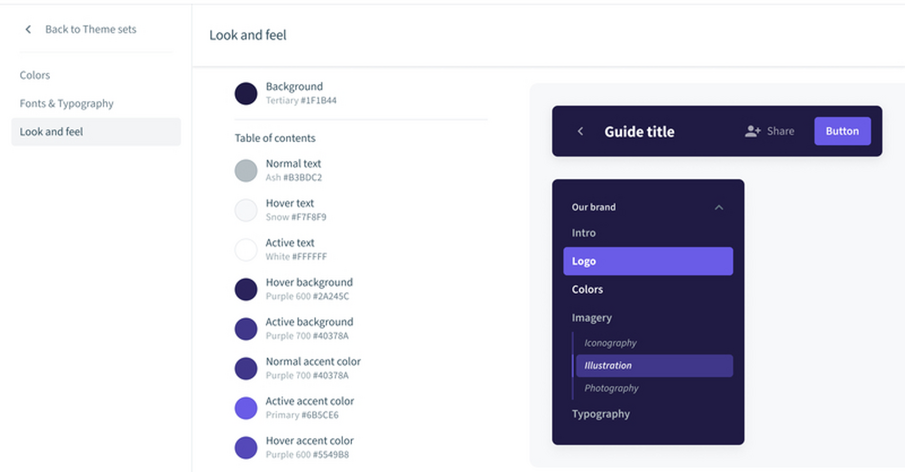Viewport: 905px width, 472px height.
Task: Click Photography sub-item in preview
Action: click(x=611, y=388)
